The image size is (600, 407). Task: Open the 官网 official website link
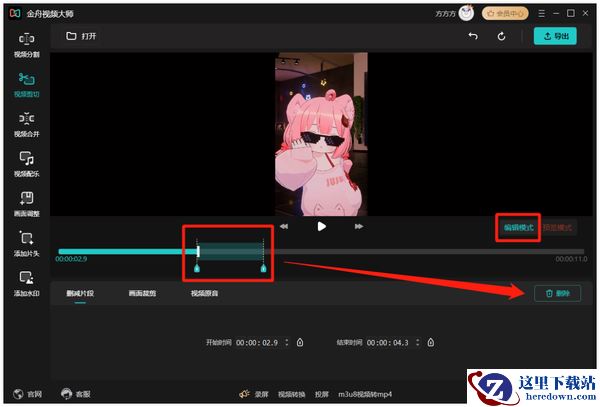point(27,394)
